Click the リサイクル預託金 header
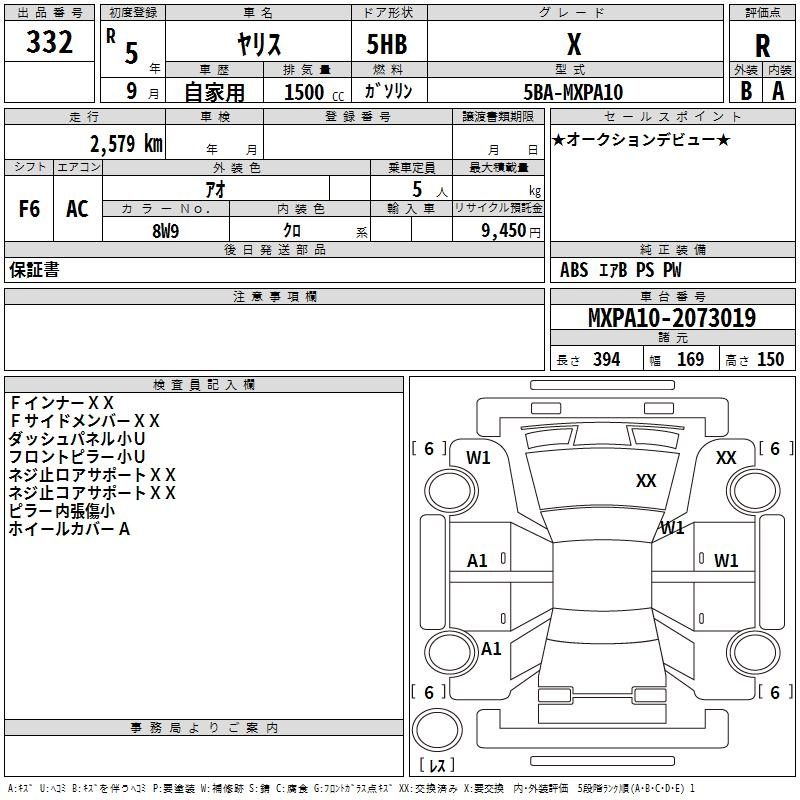Image resolution: width=800 pixels, height=800 pixels. pyautogui.click(x=498, y=208)
